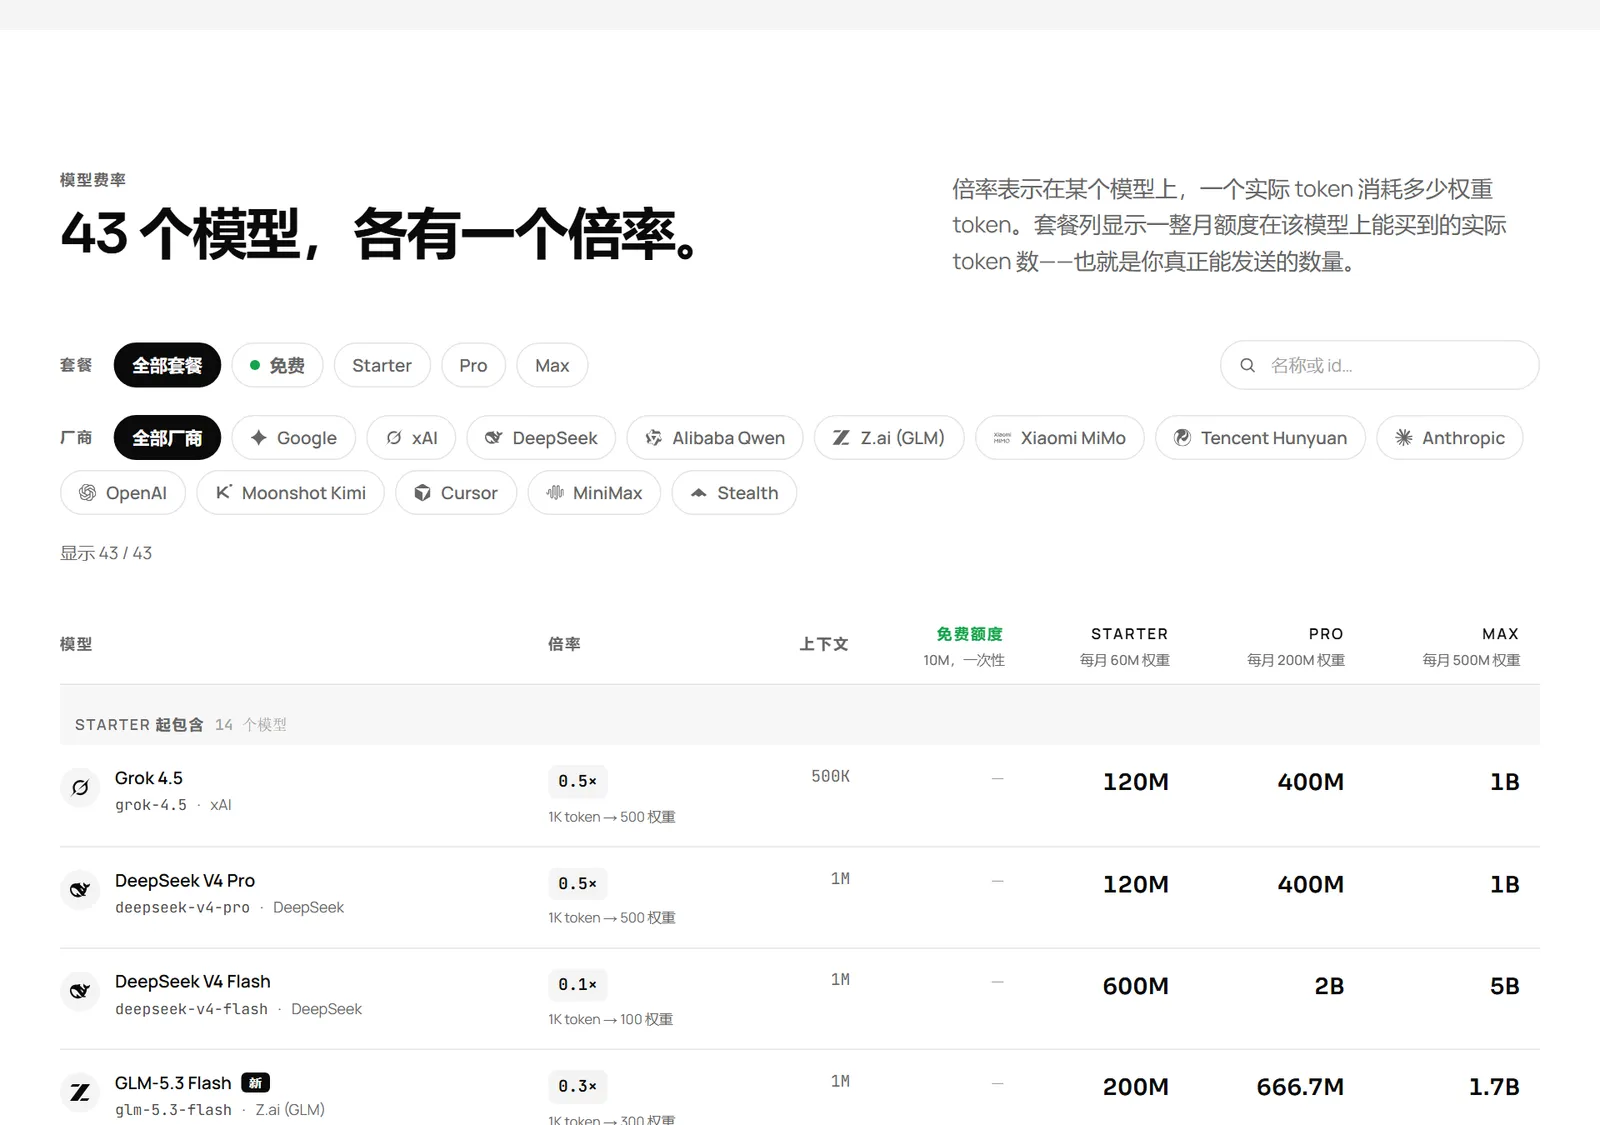1600x1125 pixels.
Task: Select the 全部套餐 plan filter
Action: [167, 365]
